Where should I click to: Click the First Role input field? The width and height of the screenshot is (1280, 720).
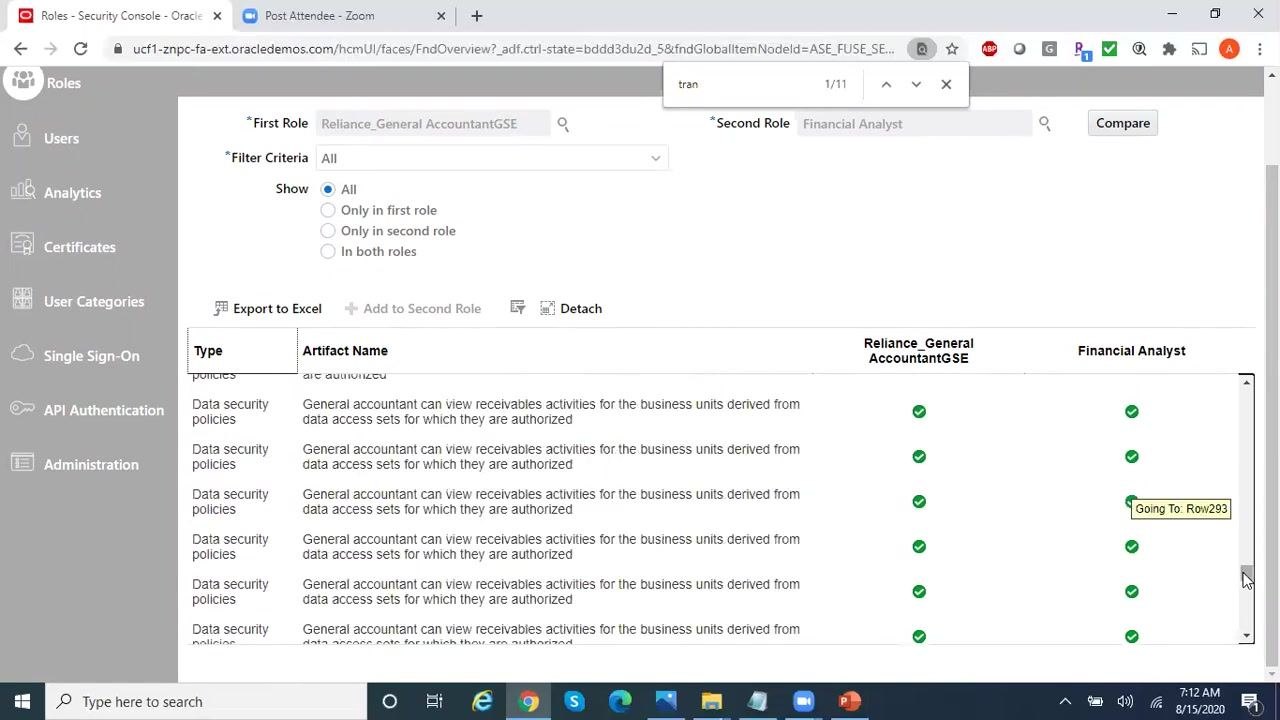click(x=434, y=124)
